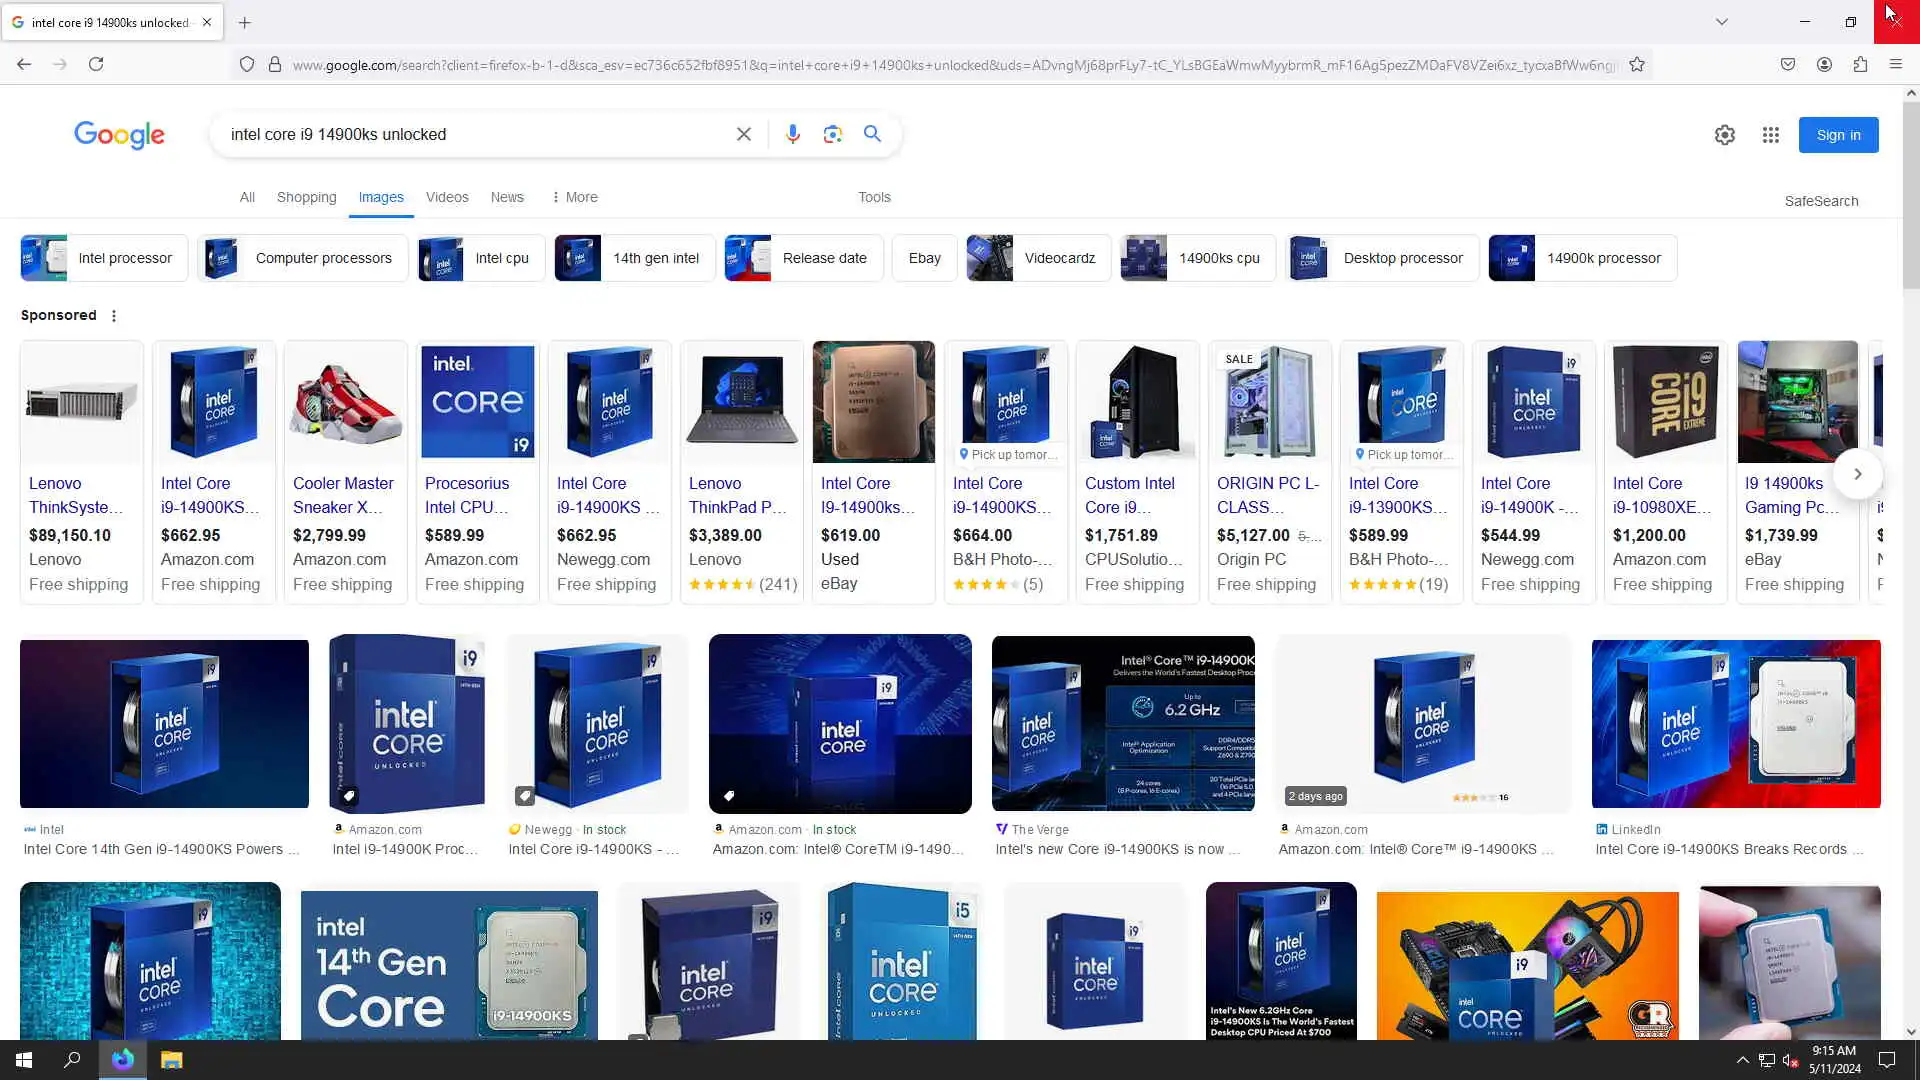Open Google quick settings gear icon

1724,135
